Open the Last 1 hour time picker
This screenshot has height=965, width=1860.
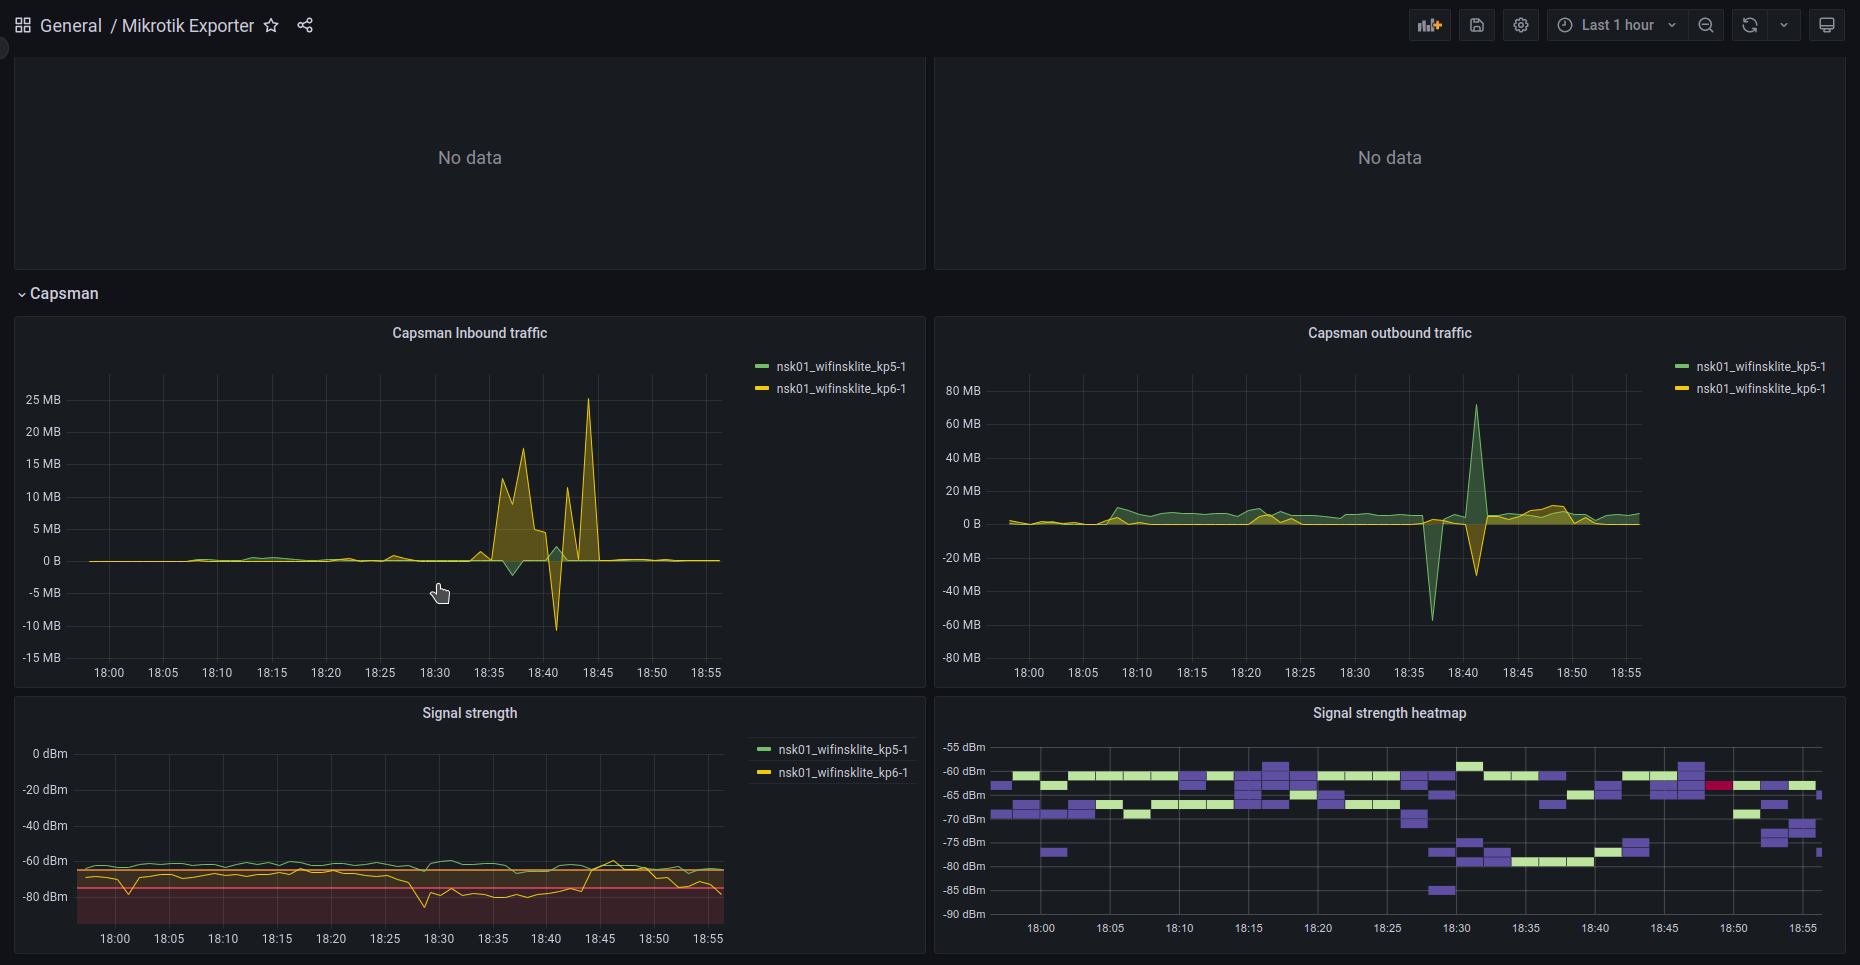[x=1617, y=25]
